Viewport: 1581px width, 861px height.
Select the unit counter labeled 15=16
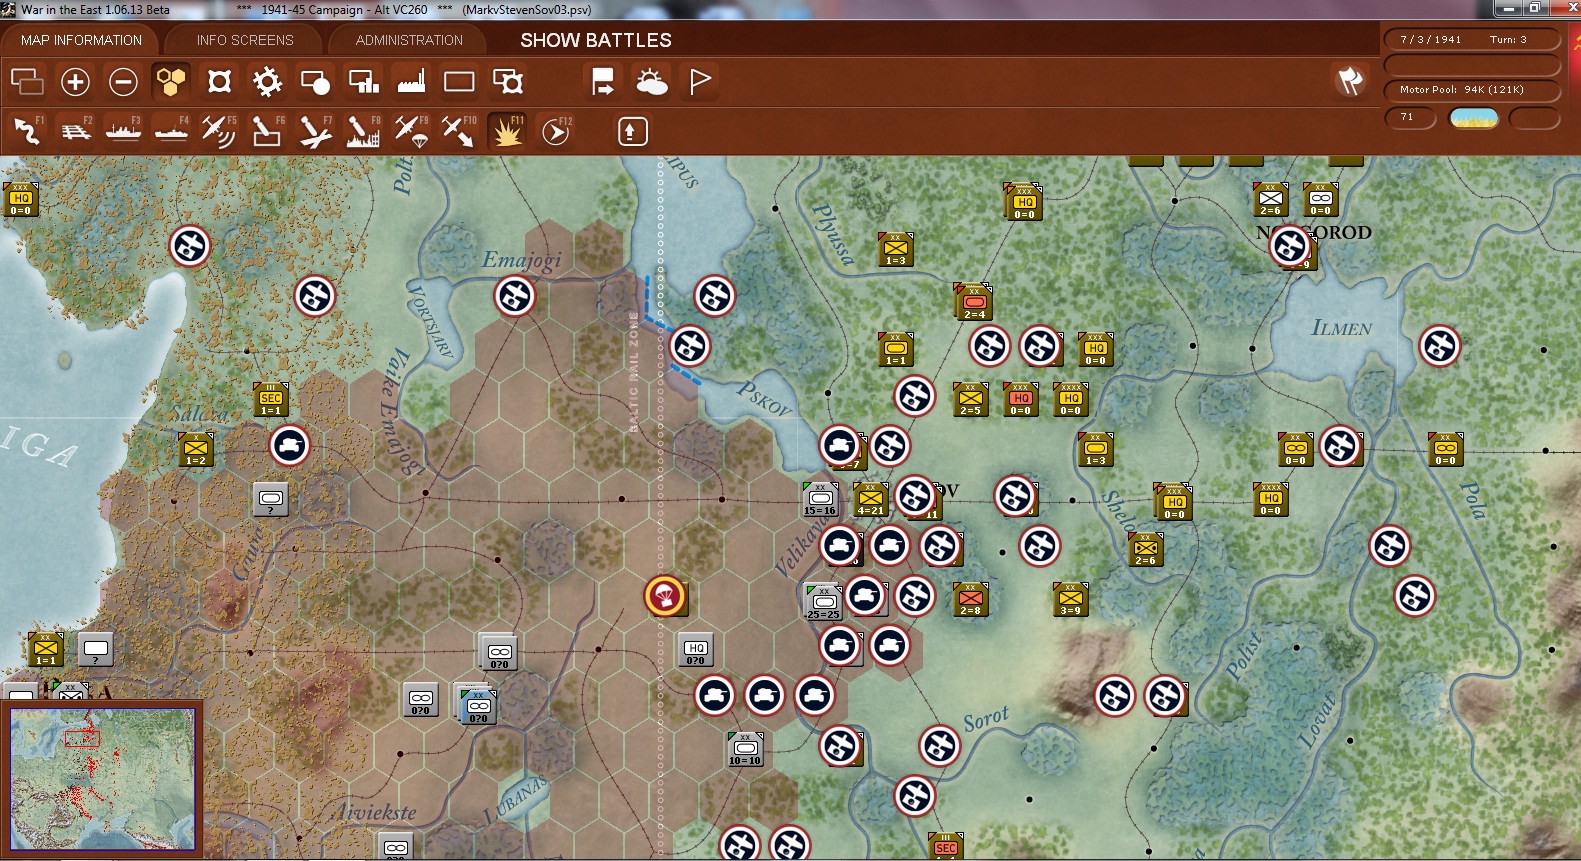tap(820, 499)
